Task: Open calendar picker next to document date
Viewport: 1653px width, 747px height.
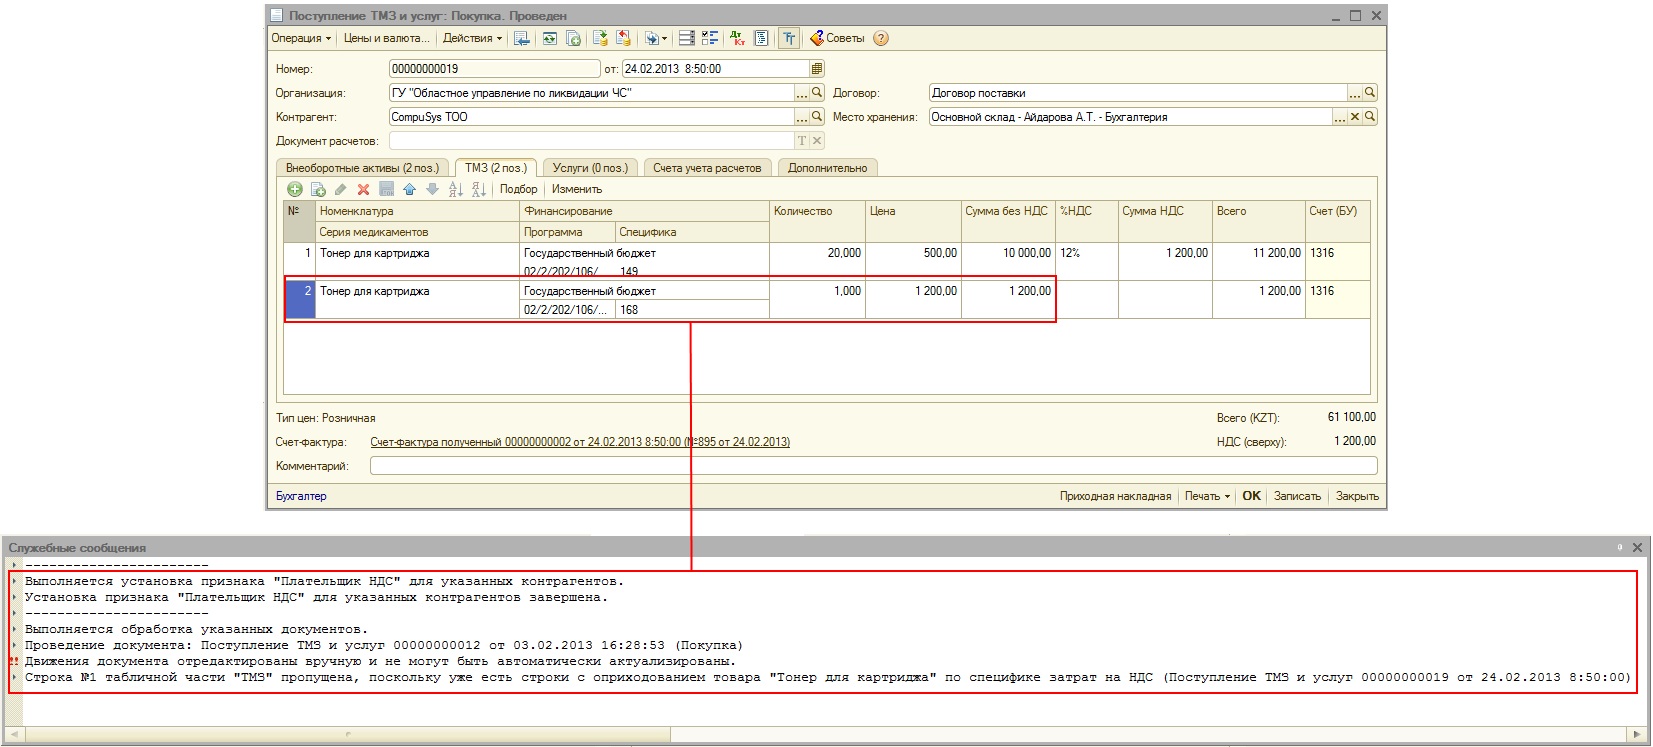Action: pos(817,69)
